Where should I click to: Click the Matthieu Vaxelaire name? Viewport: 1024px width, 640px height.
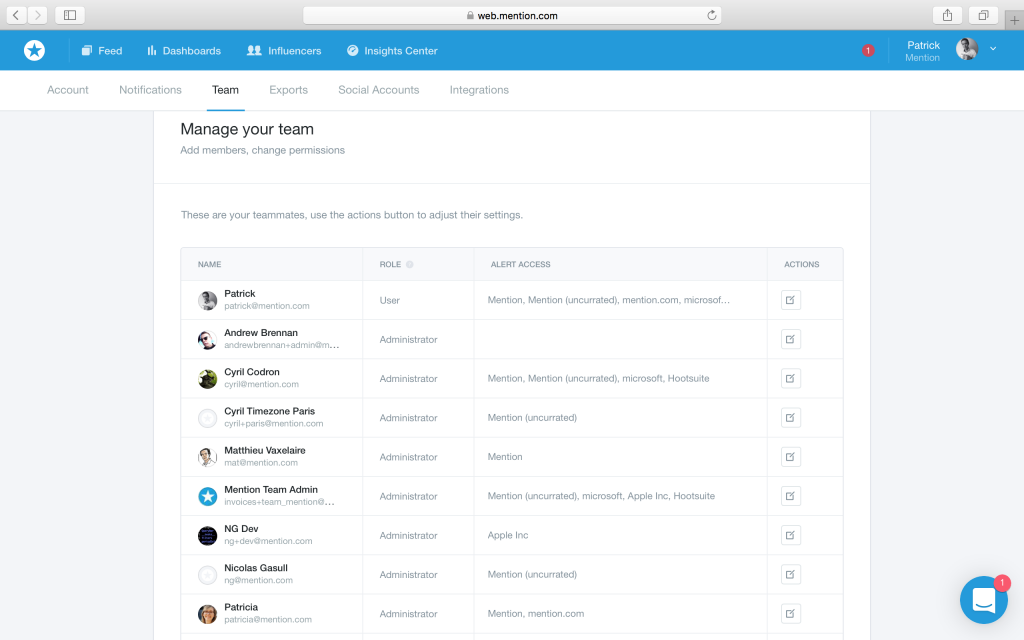pos(264,451)
